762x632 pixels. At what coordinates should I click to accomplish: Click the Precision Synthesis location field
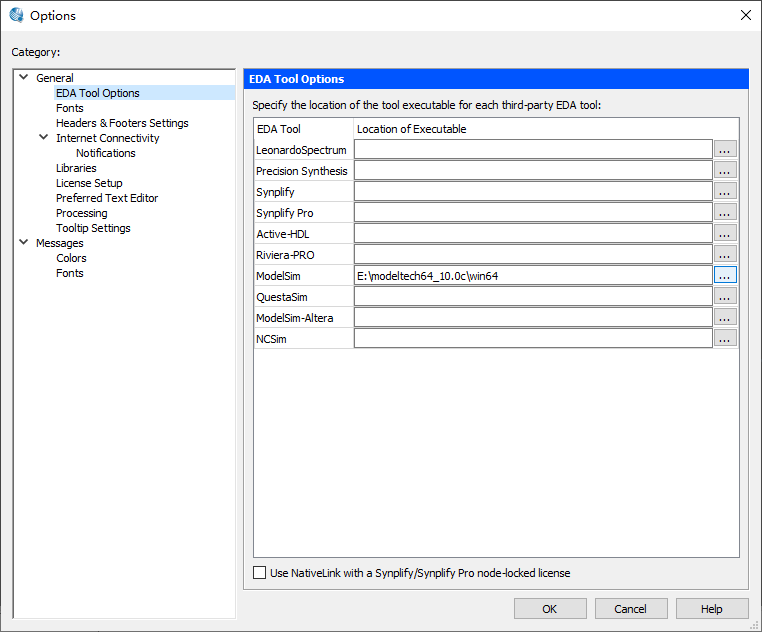533,170
